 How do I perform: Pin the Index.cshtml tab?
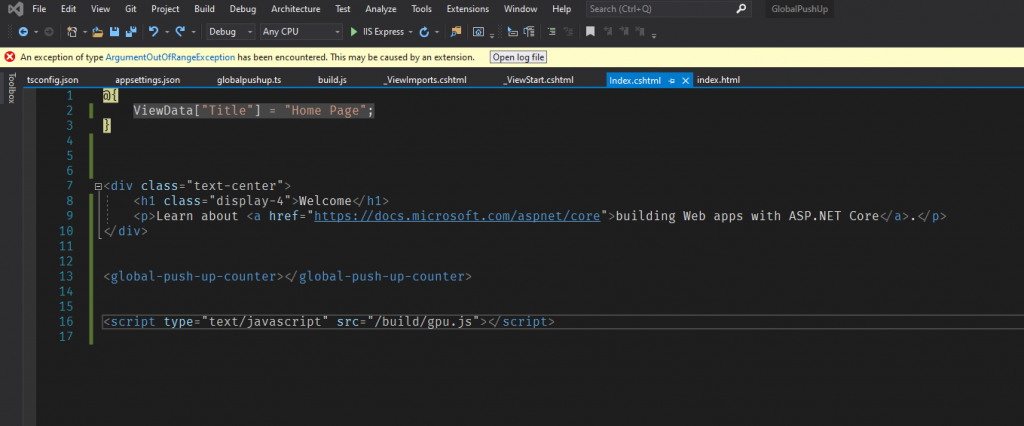672,80
